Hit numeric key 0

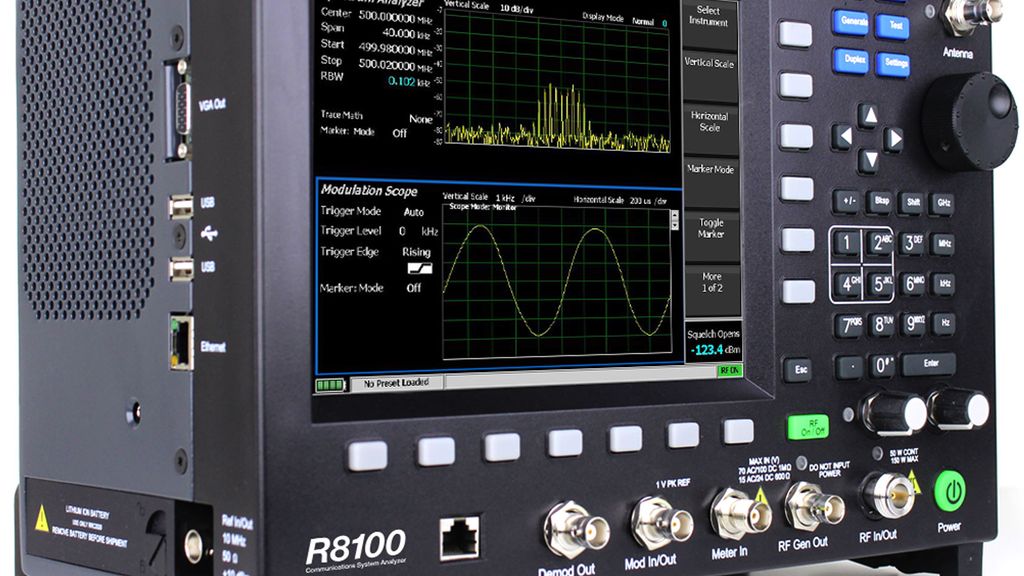point(882,366)
